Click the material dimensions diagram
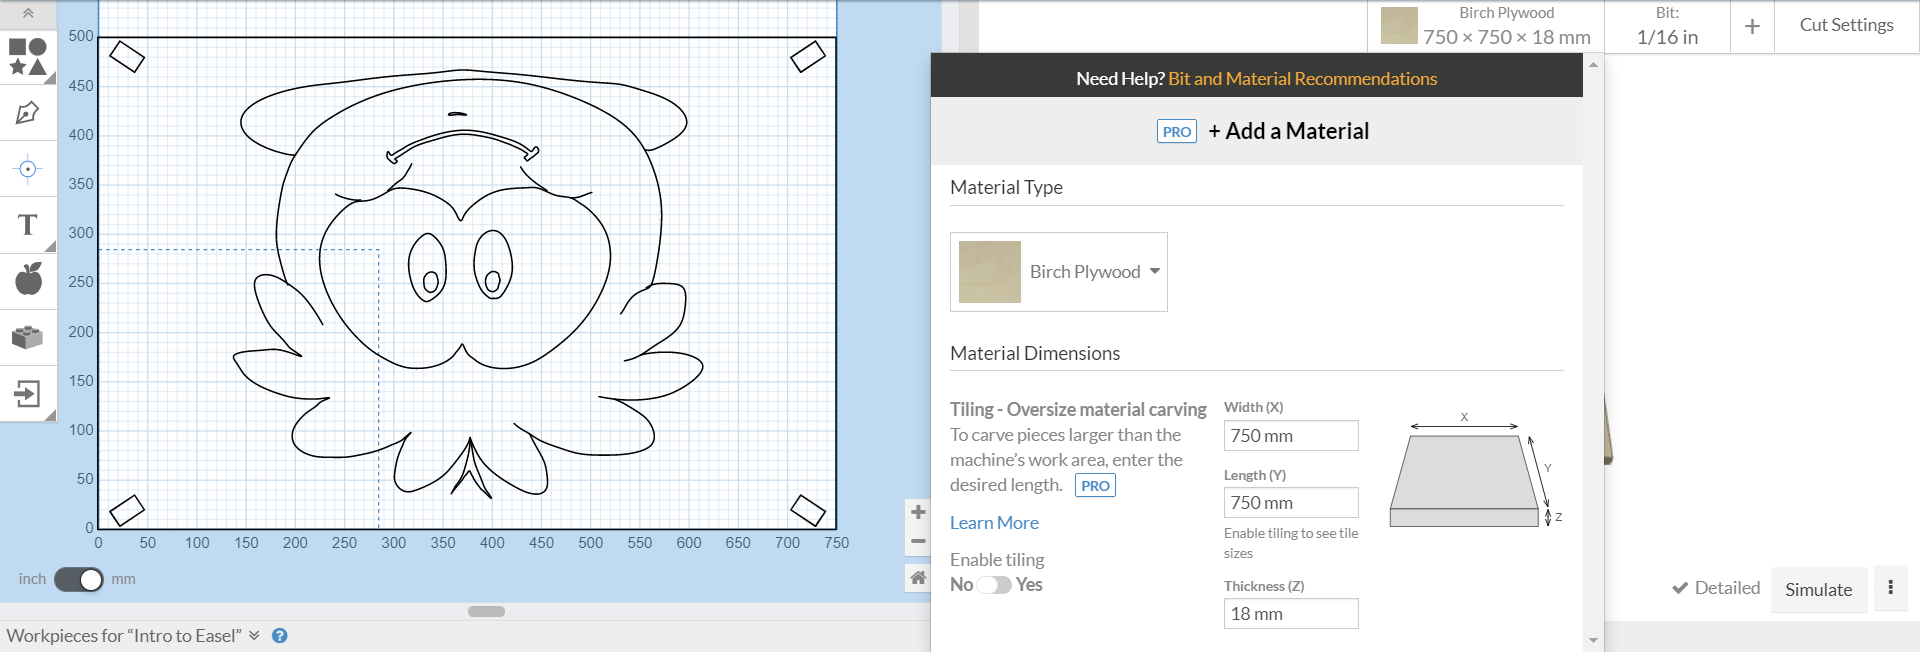This screenshot has height=652, width=1920. [x=1475, y=470]
